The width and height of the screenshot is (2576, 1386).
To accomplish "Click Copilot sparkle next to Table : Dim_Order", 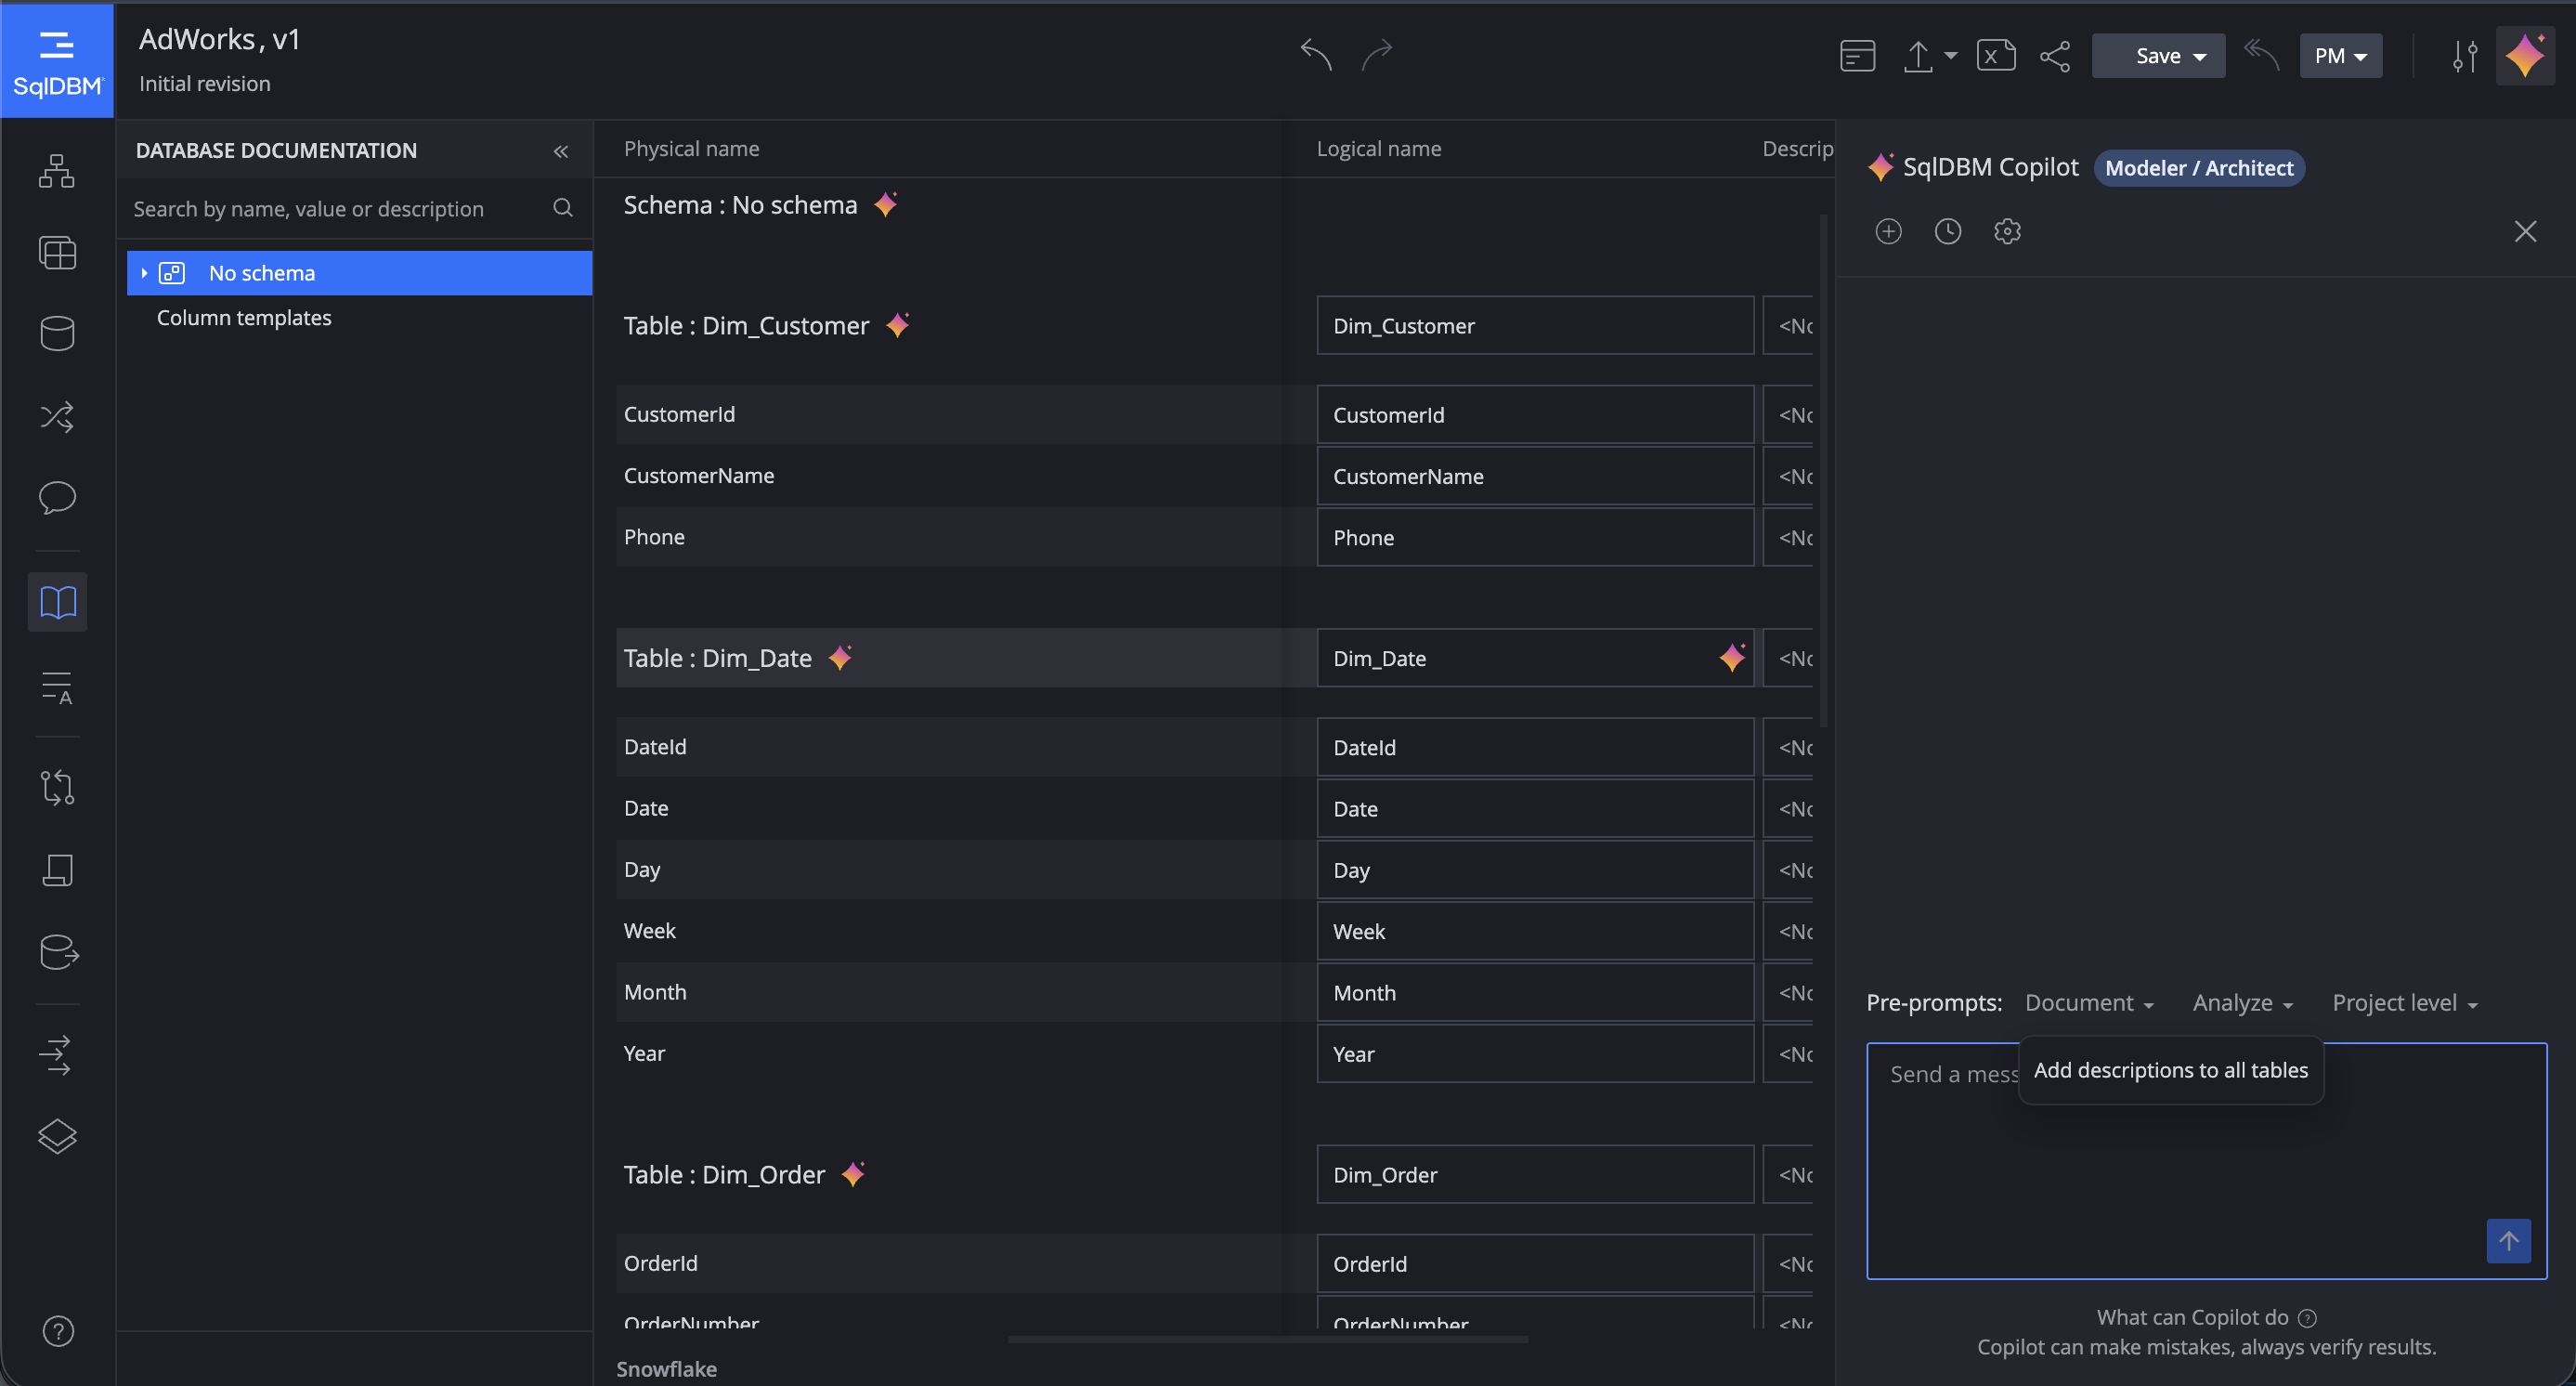I will [x=854, y=1174].
